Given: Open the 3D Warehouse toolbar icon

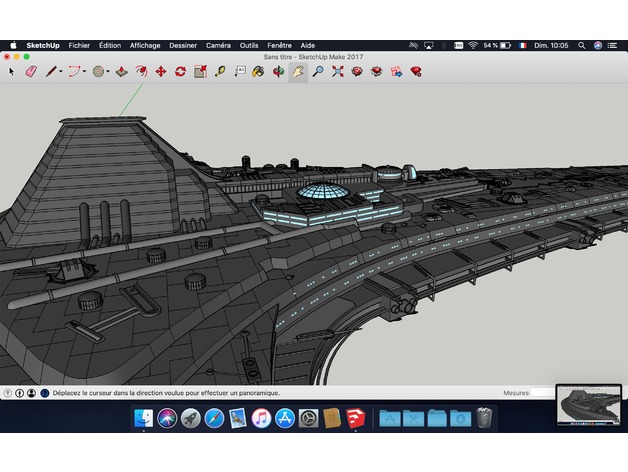Looking at the screenshot, I should 357,72.
